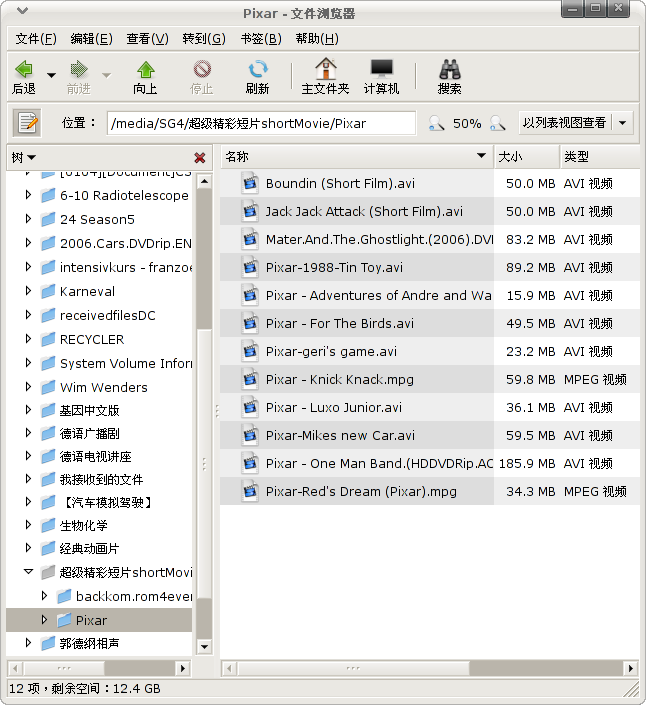Select 郭德纲相声 folder in the tree
The image size is (646, 705).
tap(89, 643)
